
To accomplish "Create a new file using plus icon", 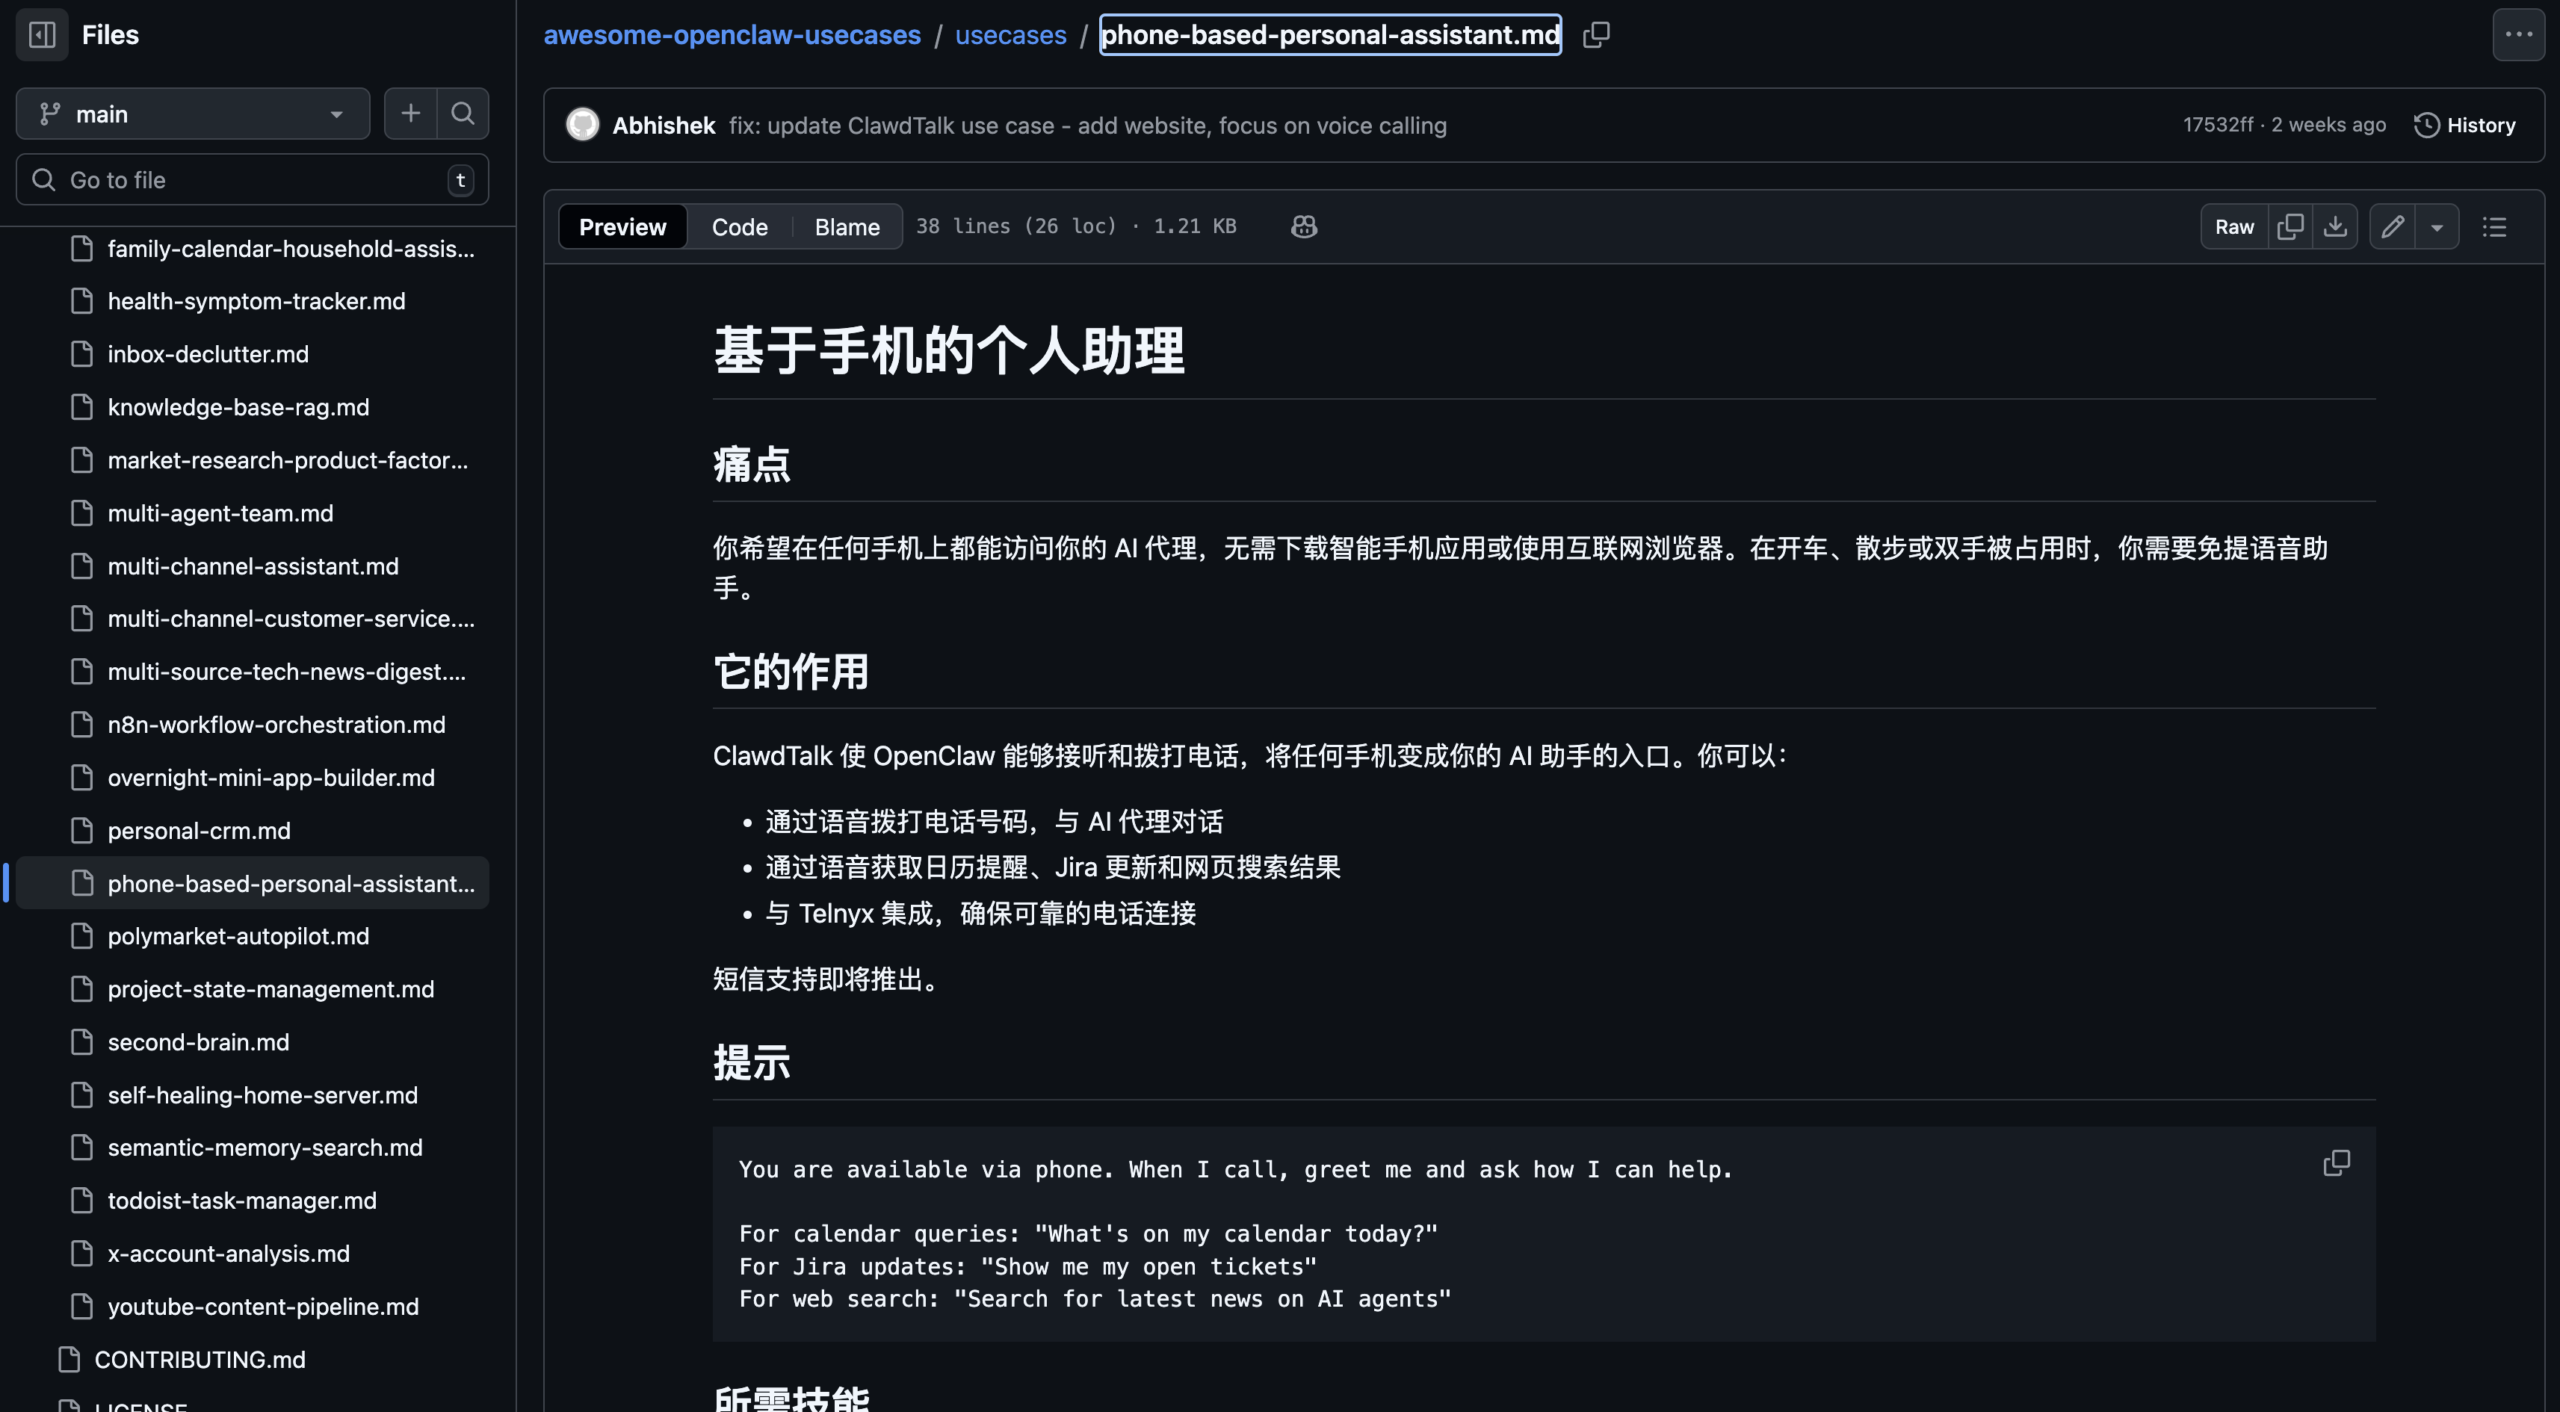I will pos(410,113).
